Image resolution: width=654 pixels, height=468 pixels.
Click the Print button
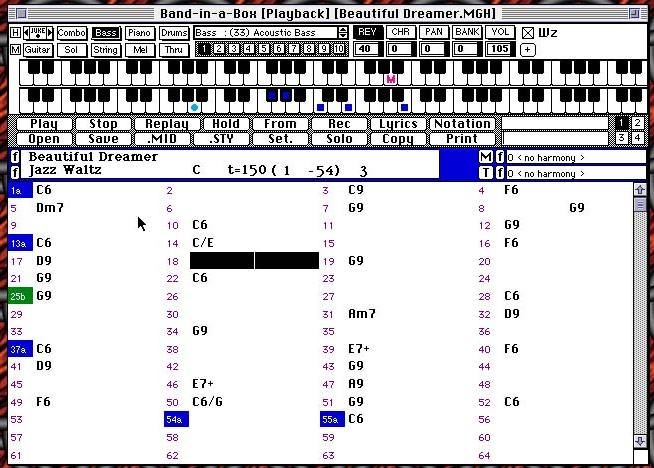[x=462, y=139]
